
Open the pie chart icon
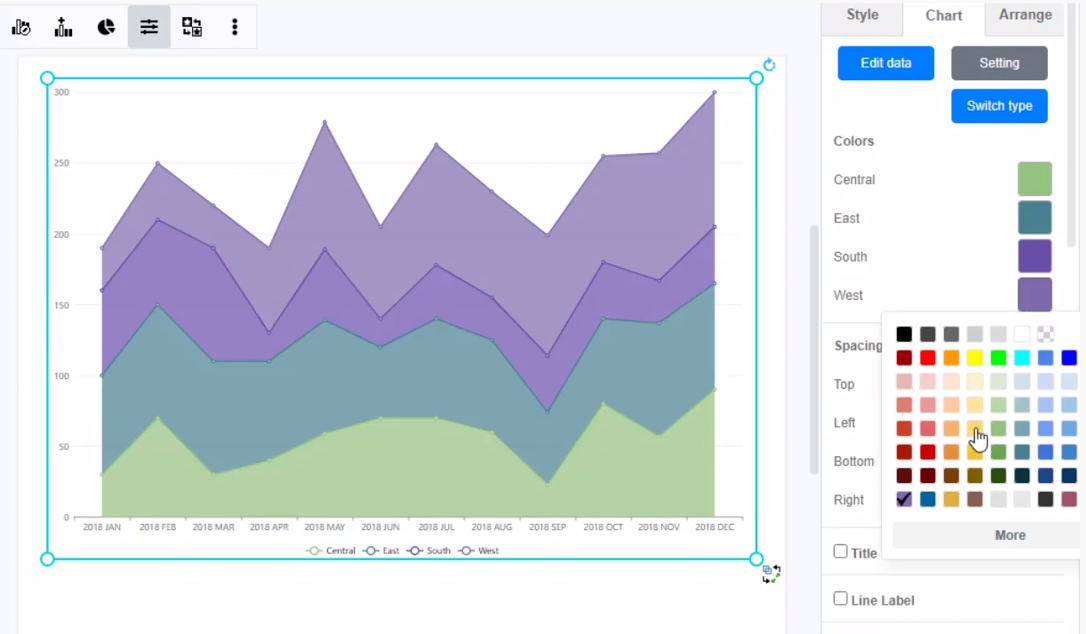(106, 27)
